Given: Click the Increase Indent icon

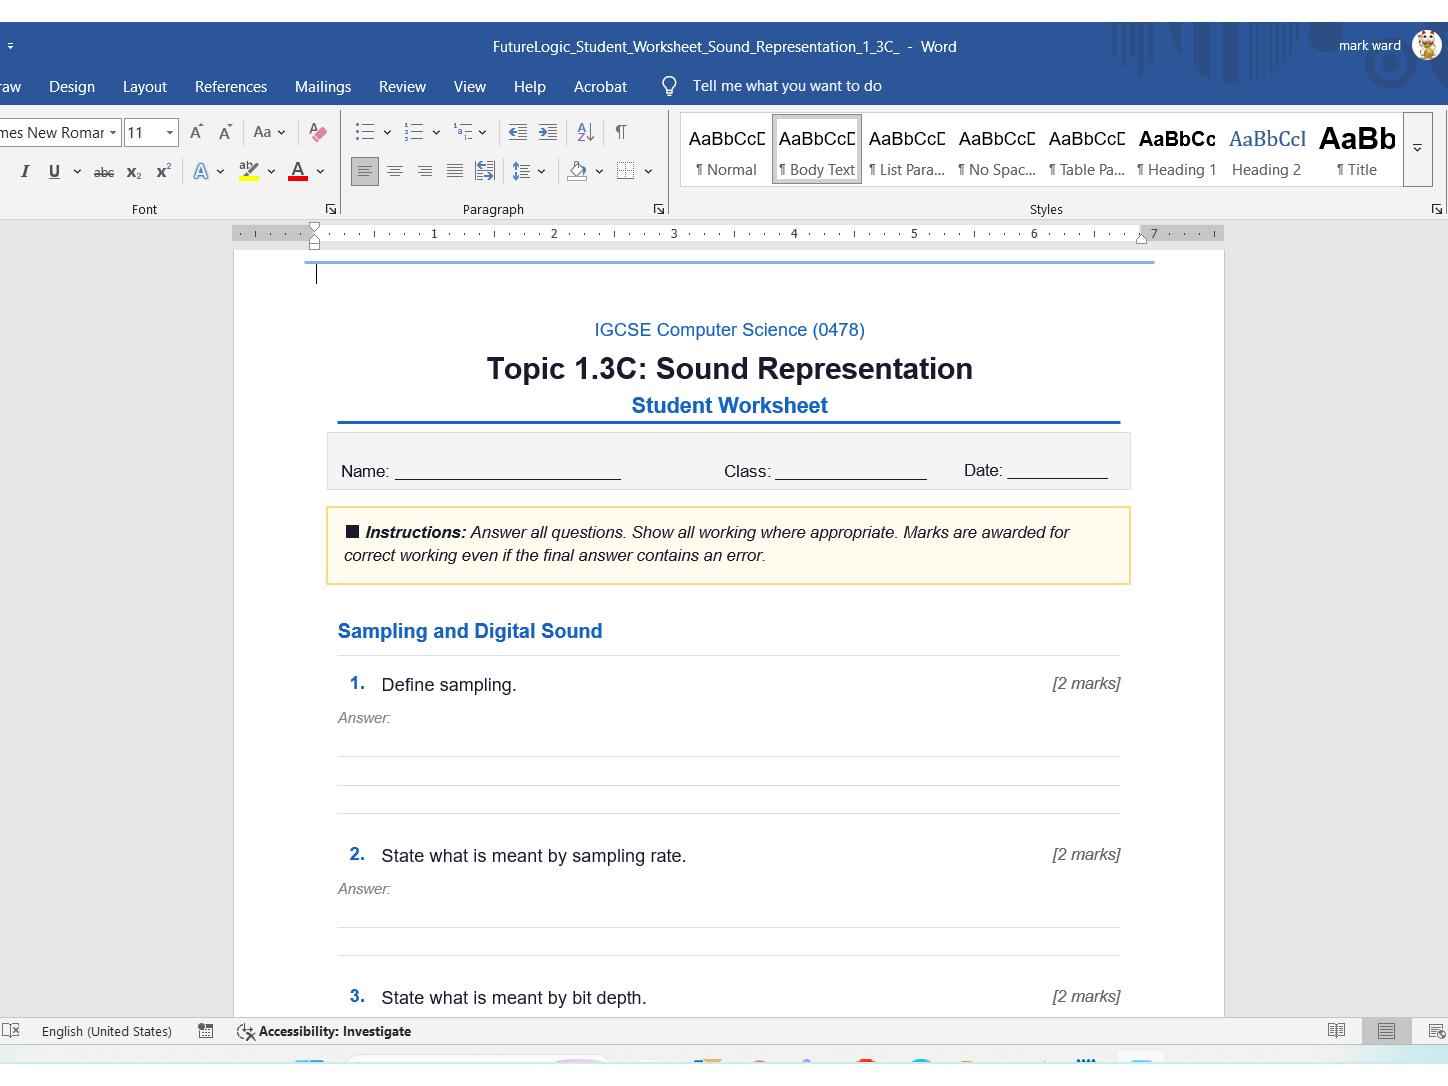Looking at the screenshot, I should pos(548,132).
